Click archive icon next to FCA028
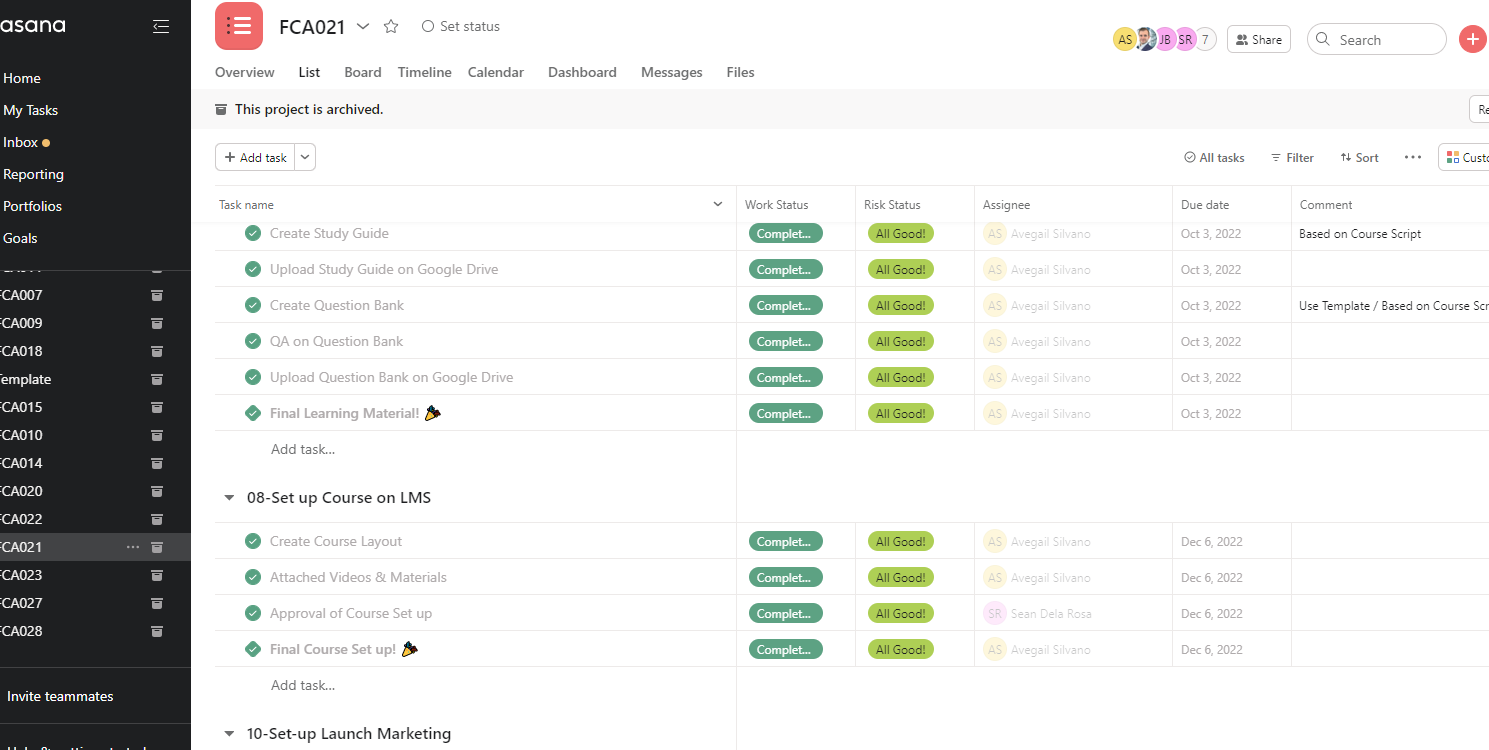Viewport: 1489px width, 750px height. 157,631
